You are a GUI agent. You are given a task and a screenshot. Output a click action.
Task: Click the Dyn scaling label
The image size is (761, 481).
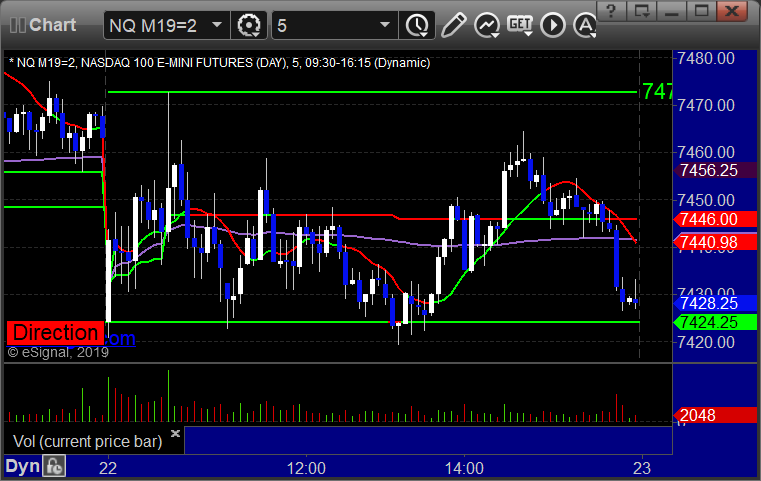click(22, 466)
